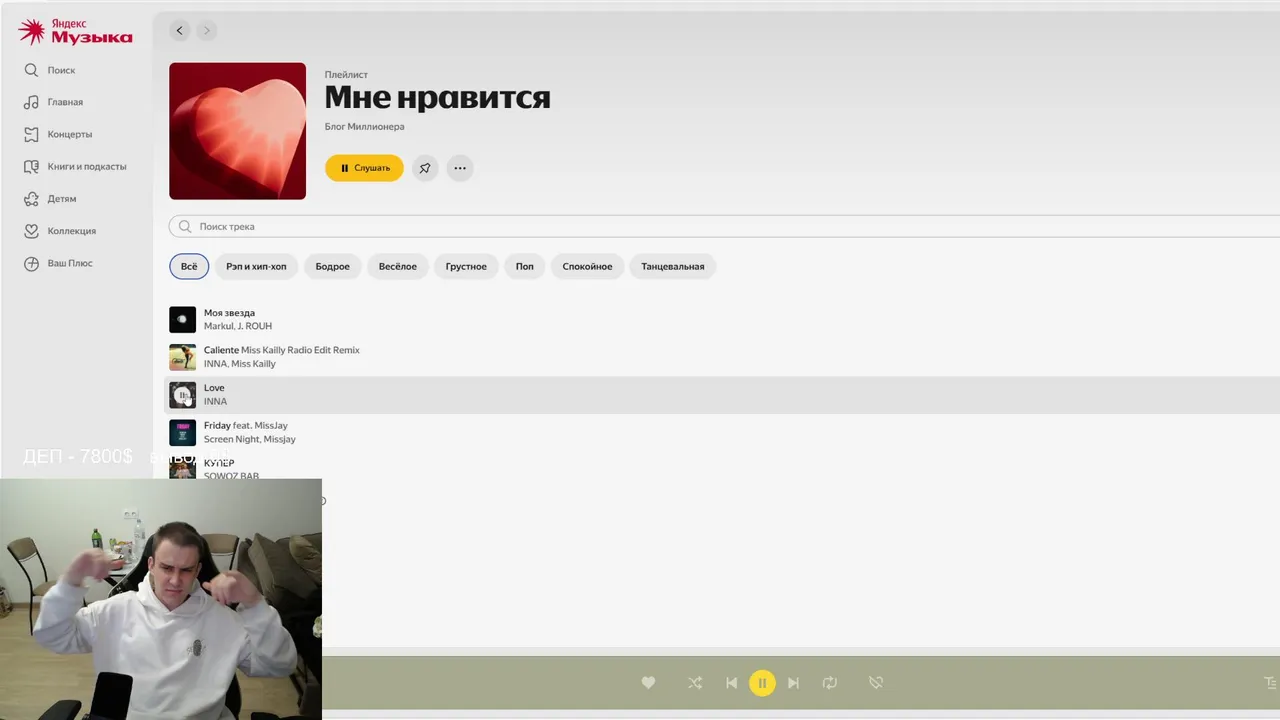Viewport: 1280px width, 720px height.
Task: Open Книги и подкасты section
Action: (87, 166)
